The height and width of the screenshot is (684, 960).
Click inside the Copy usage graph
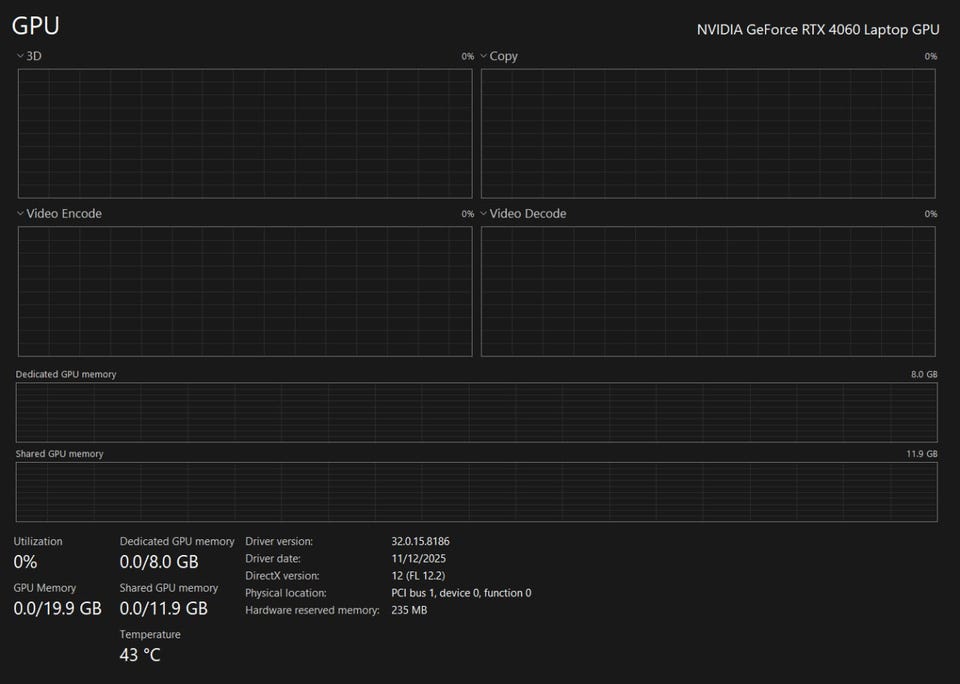[x=708, y=133]
